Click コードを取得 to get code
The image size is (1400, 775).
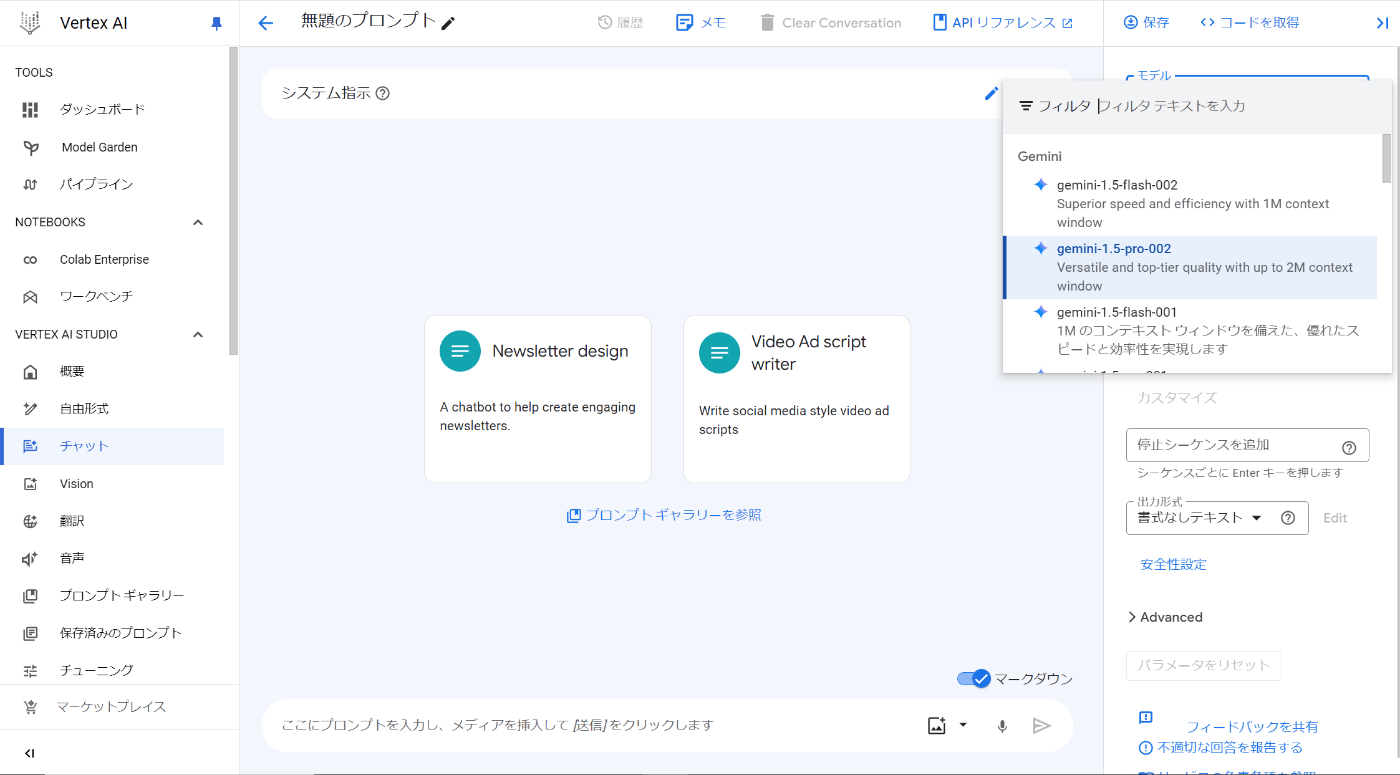(1249, 23)
